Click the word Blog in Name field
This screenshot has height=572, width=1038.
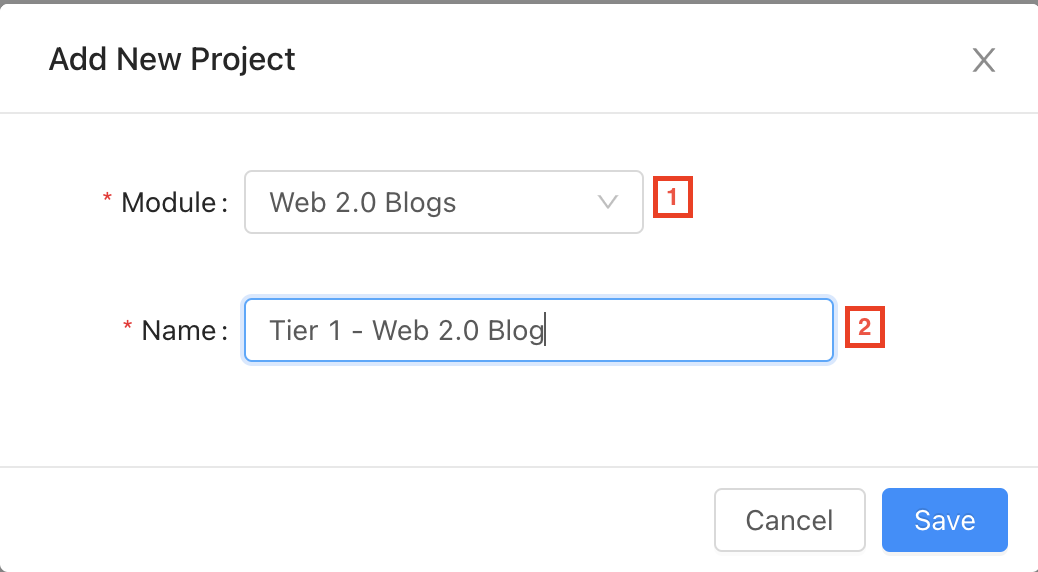[515, 330]
